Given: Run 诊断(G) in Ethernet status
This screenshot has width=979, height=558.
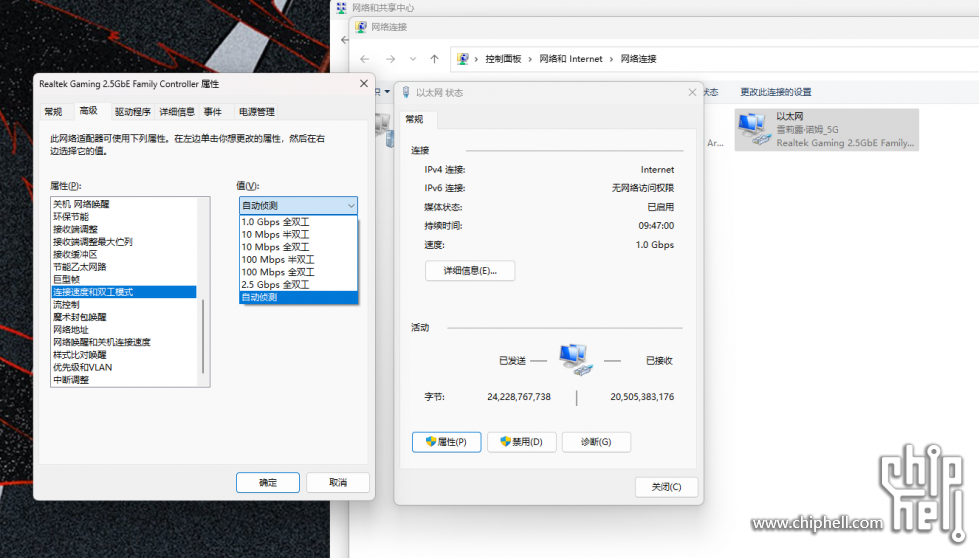Looking at the screenshot, I should [x=596, y=442].
